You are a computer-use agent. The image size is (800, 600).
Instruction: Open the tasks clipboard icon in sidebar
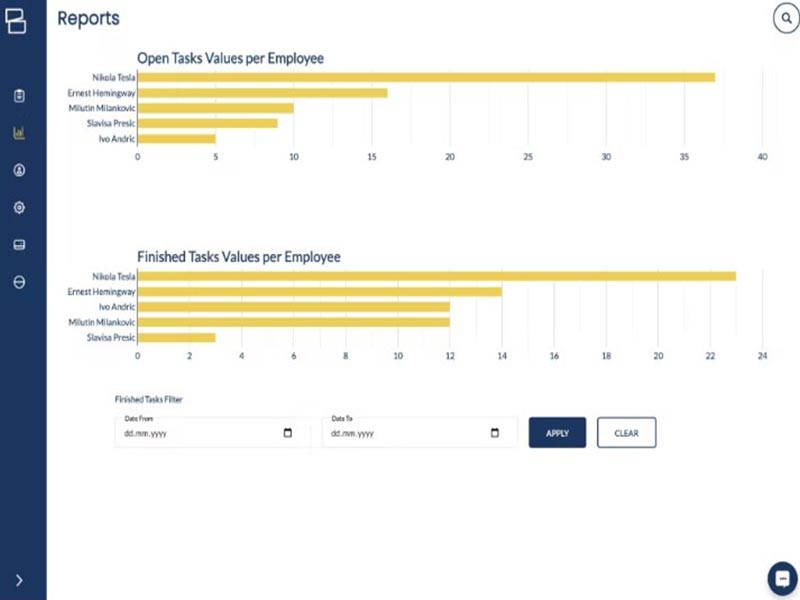(19, 96)
